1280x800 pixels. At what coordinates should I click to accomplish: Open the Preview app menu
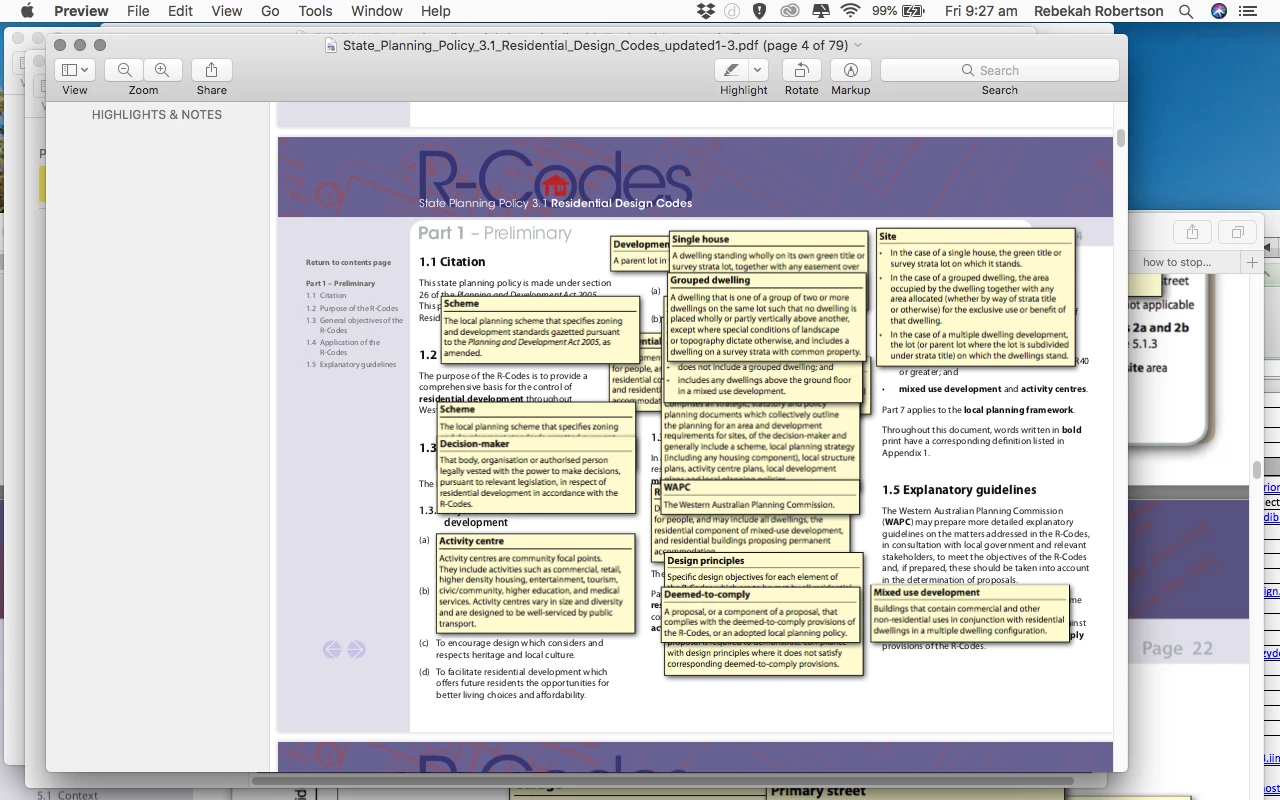tap(81, 11)
